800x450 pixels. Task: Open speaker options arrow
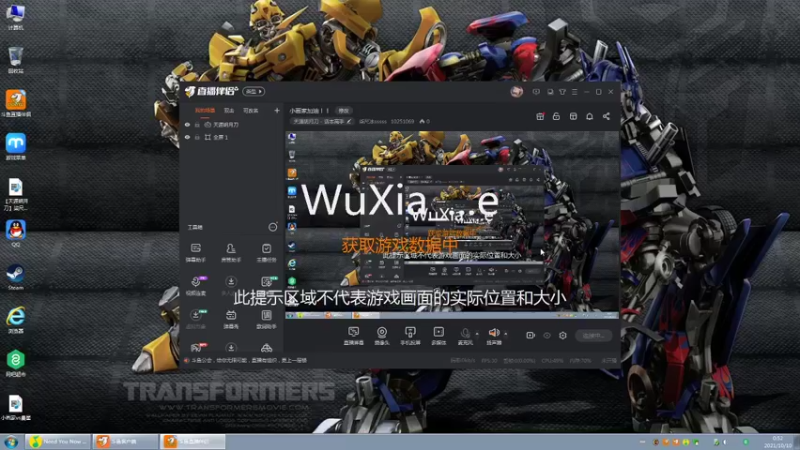click(x=506, y=334)
